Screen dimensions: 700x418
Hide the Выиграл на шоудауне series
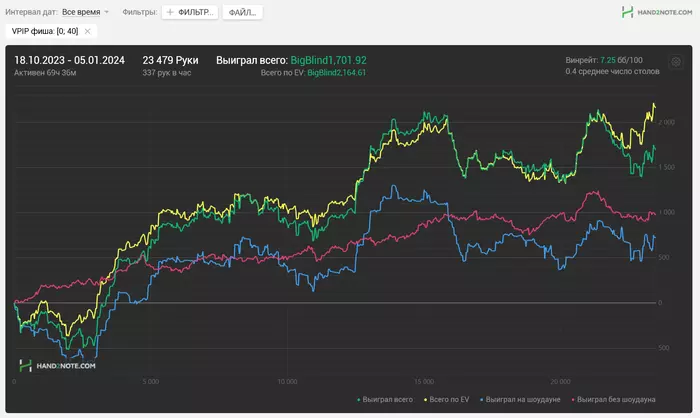pyautogui.click(x=520, y=400)
